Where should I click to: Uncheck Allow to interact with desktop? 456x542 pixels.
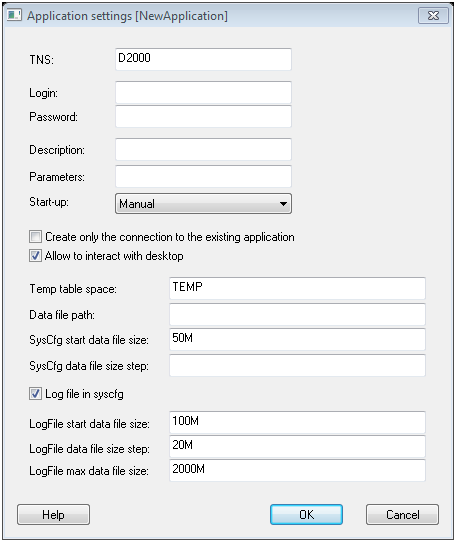point(35,256)
